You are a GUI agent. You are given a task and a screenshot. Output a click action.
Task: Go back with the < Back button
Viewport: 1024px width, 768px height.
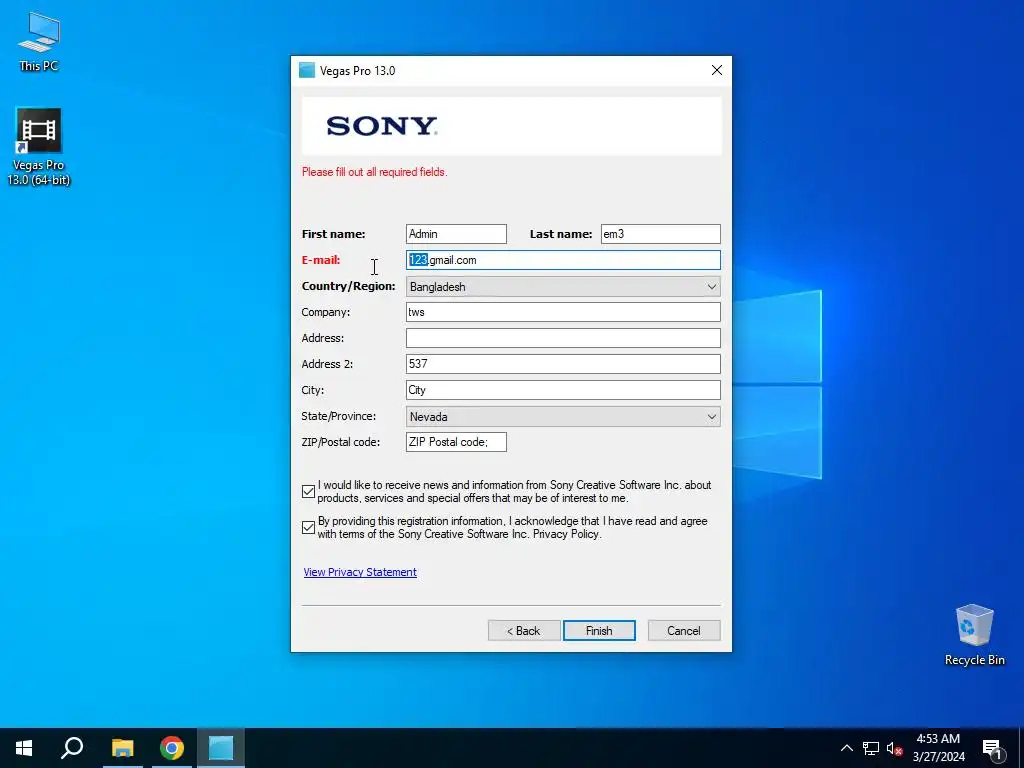coord(524,631)
